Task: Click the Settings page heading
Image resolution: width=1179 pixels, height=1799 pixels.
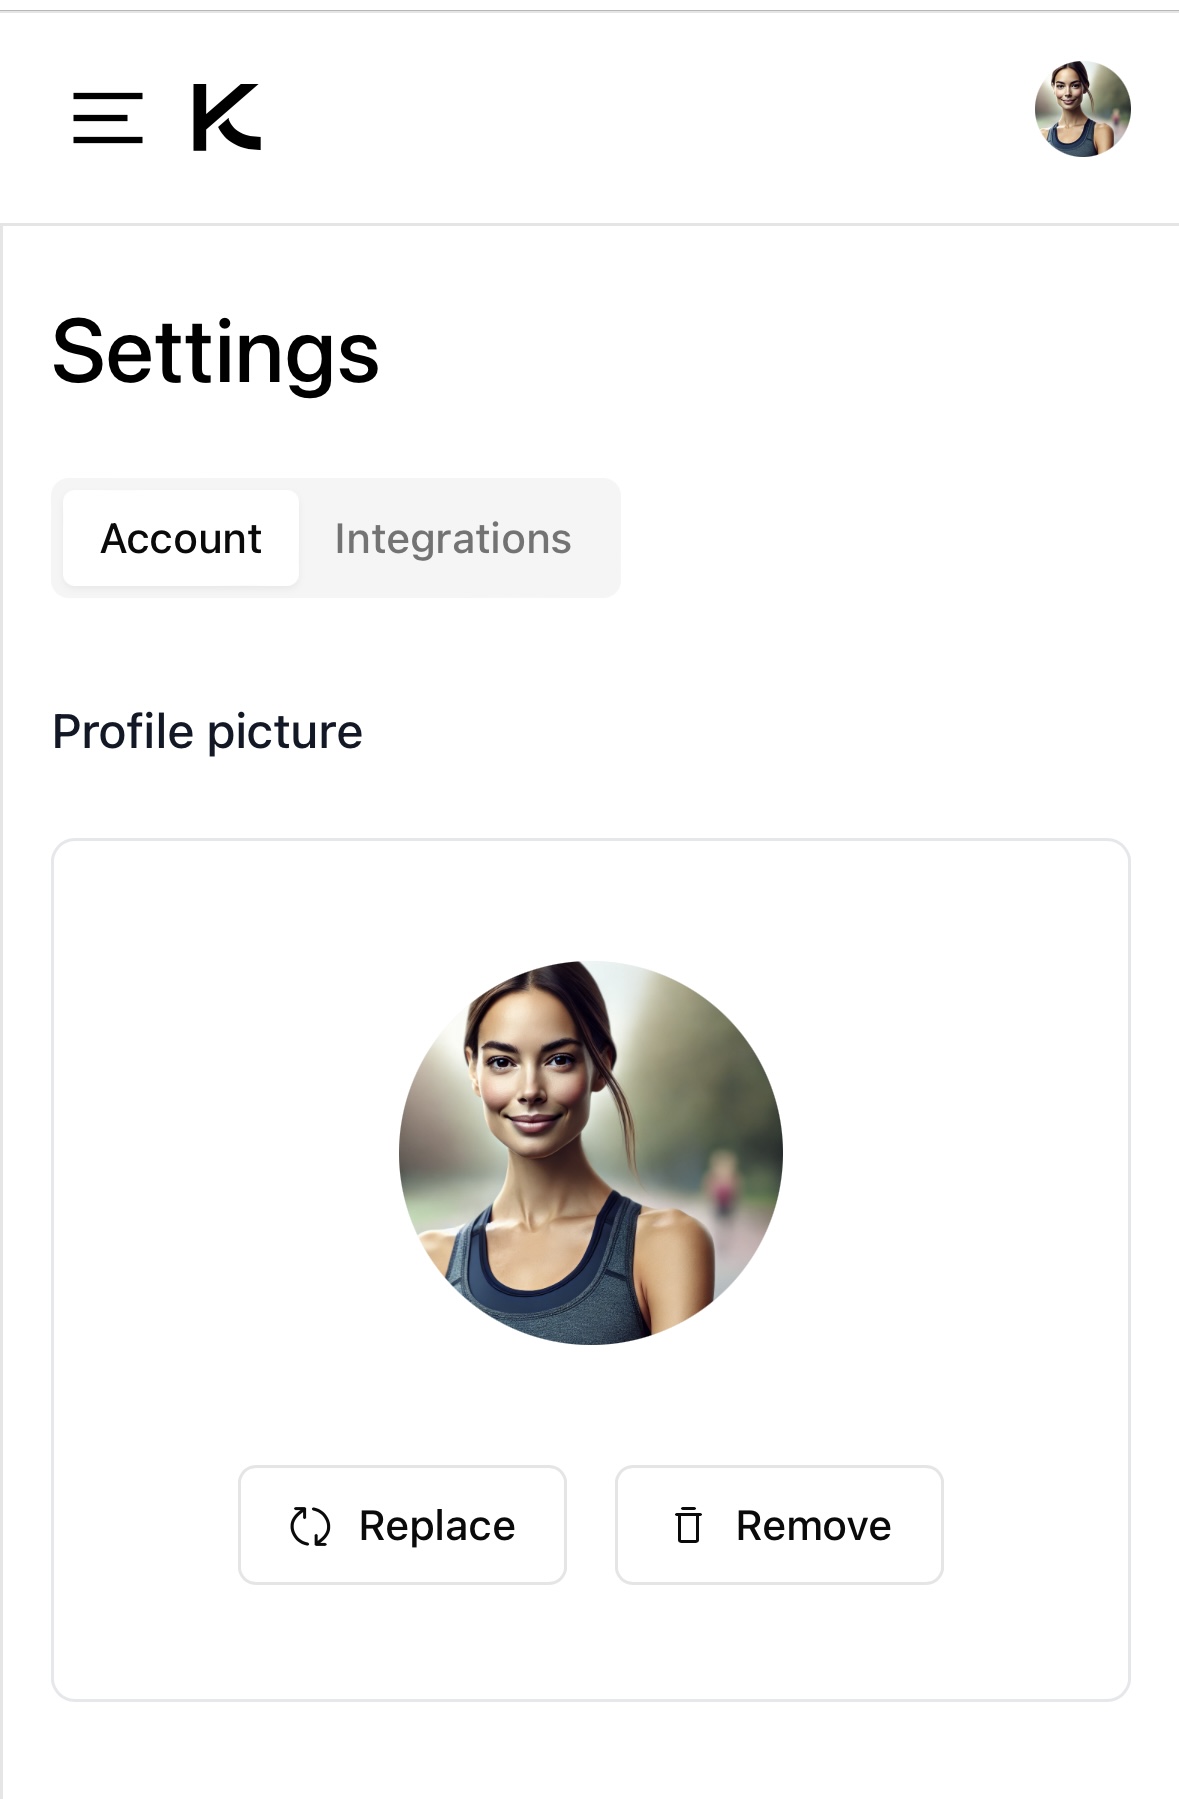Action: click(x=216, y=352)
